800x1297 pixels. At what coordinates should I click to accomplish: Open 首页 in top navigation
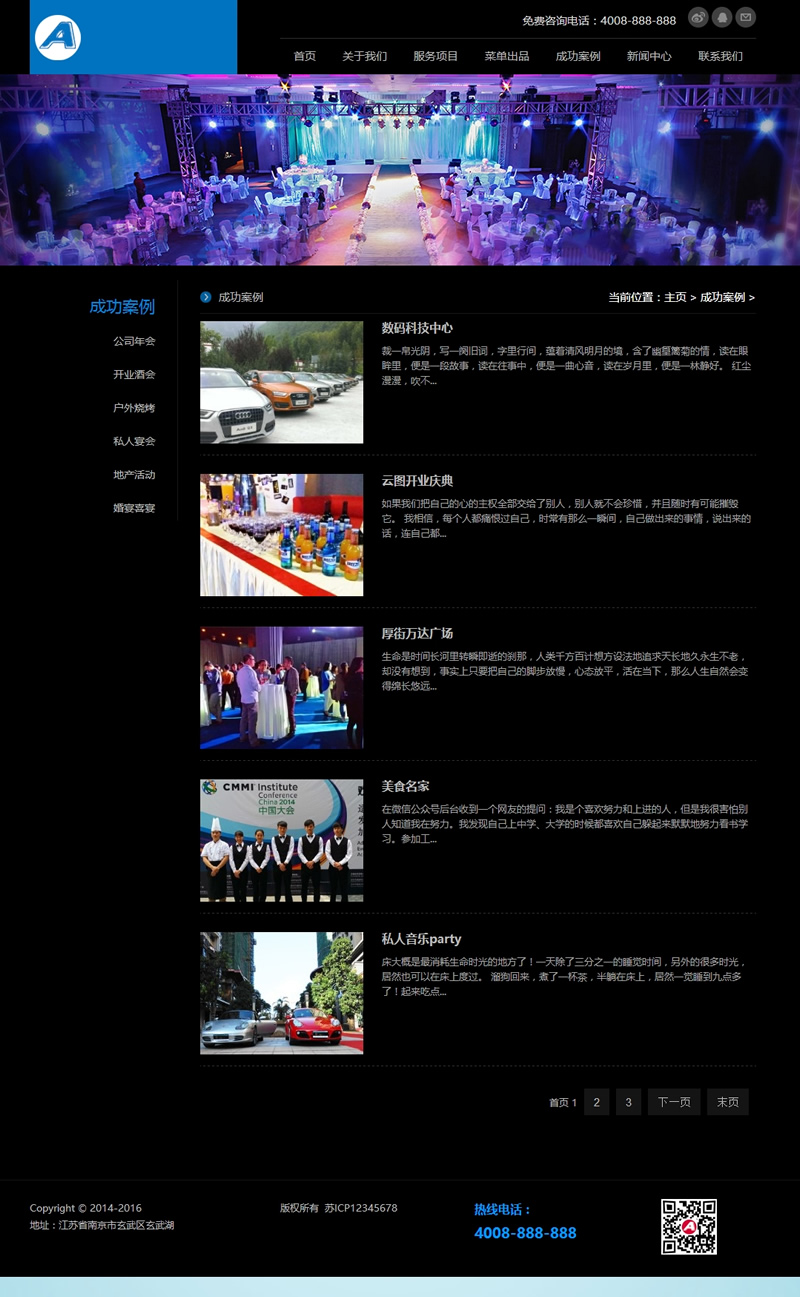click(x=305, y=56)
